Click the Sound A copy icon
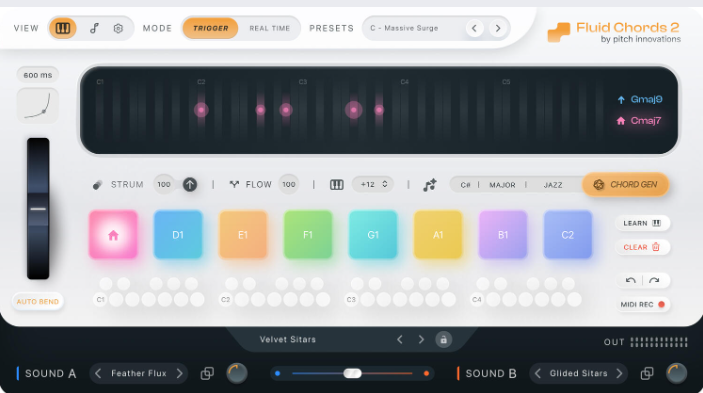 click(x=207, y=373)
